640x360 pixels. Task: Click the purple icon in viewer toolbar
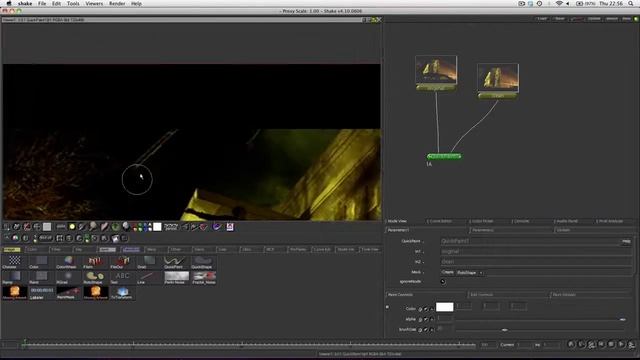tap(217, 227)
